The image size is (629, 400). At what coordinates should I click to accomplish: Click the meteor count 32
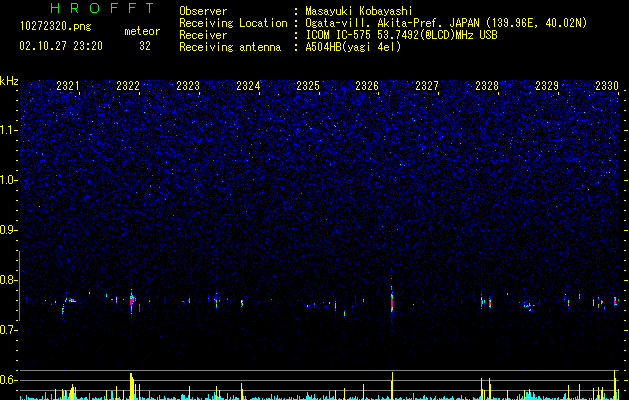click(145, 46)
